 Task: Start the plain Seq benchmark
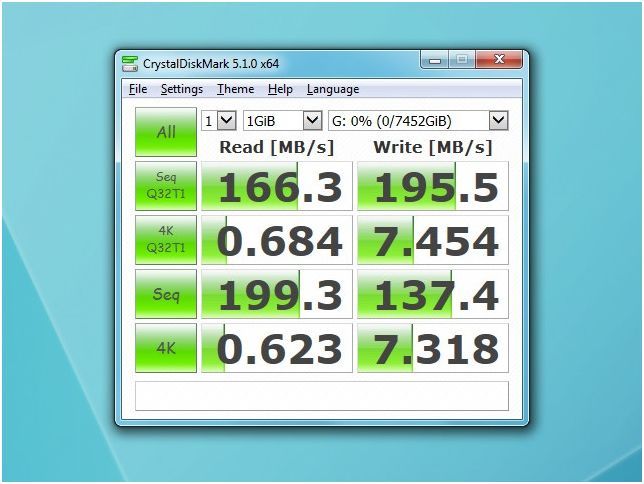coord(166,294)
